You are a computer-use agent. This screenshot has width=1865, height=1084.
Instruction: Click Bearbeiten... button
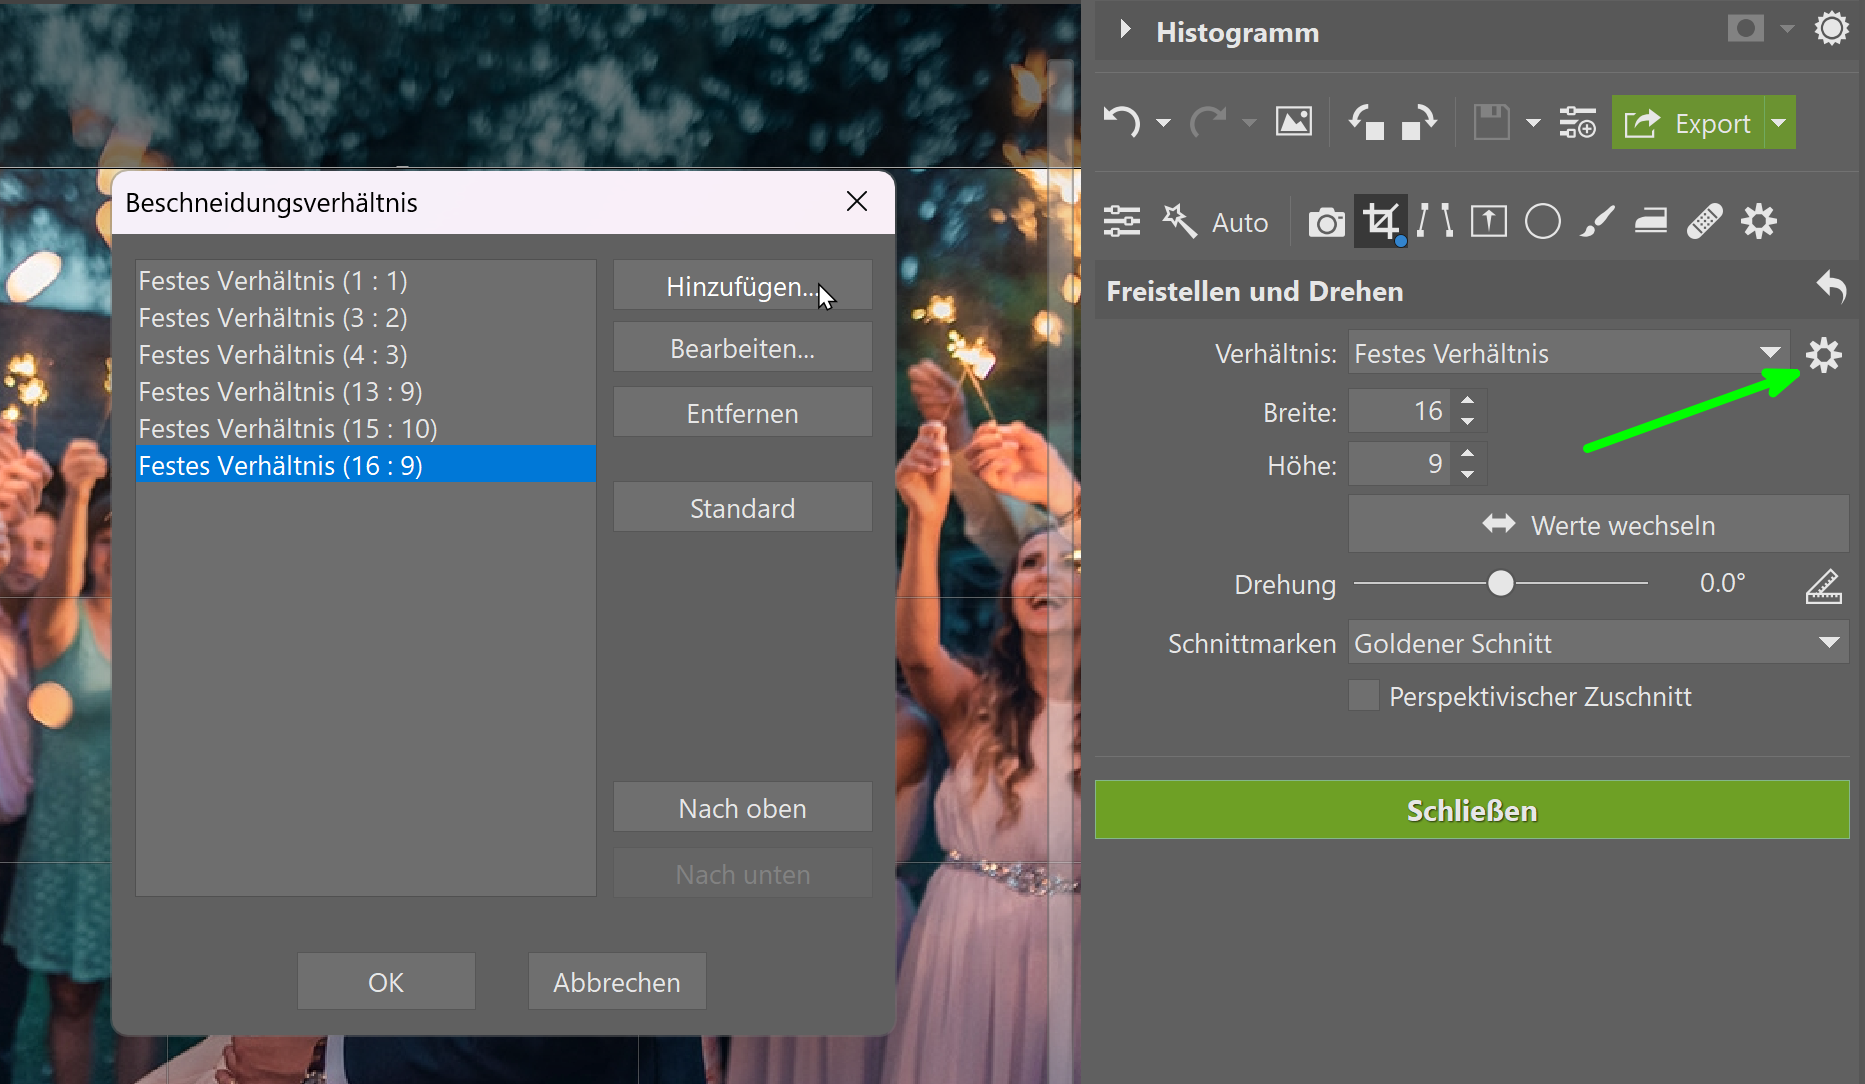pos(742,348)
